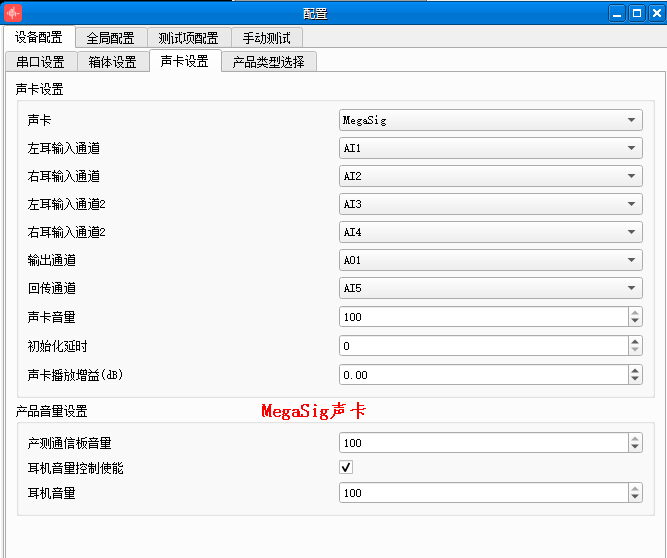Increase 声卡音量 with the up stepper arrow
This screenshot has width=667, height=558.
pos(635,313)
